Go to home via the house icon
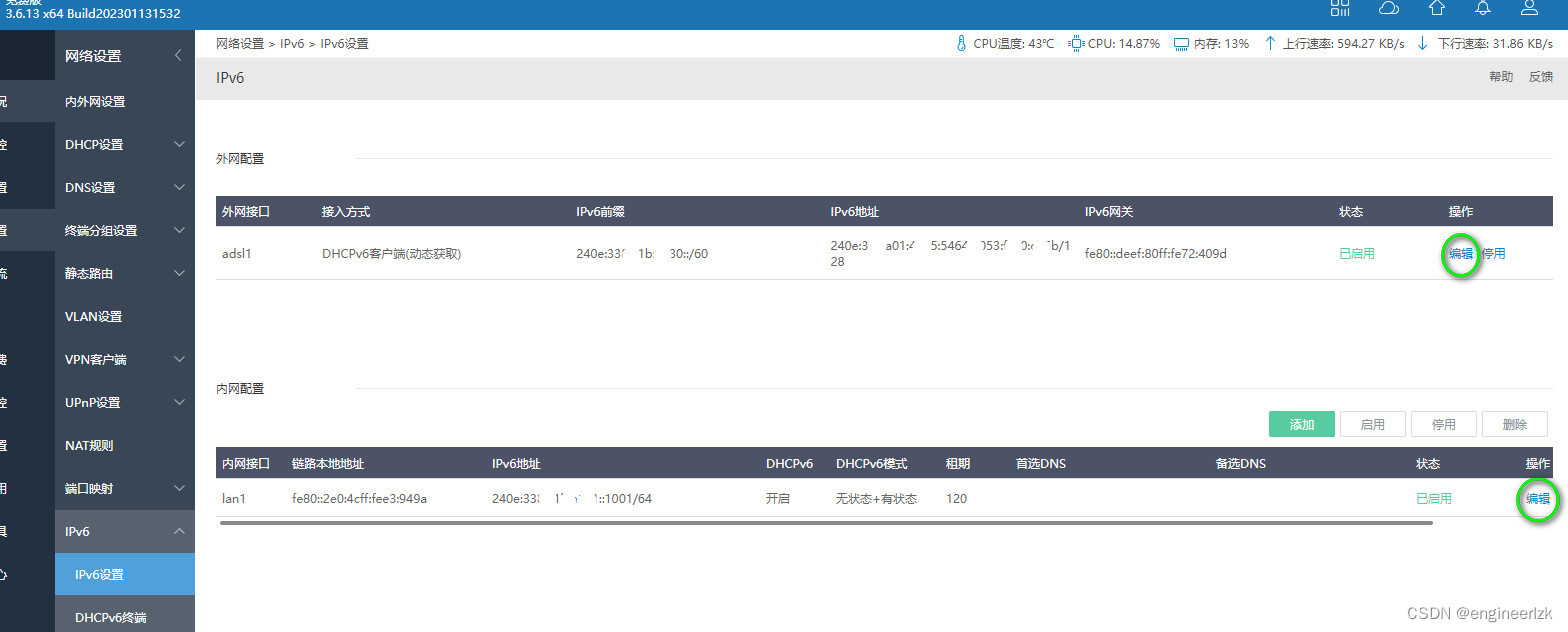 [1436, 8]
